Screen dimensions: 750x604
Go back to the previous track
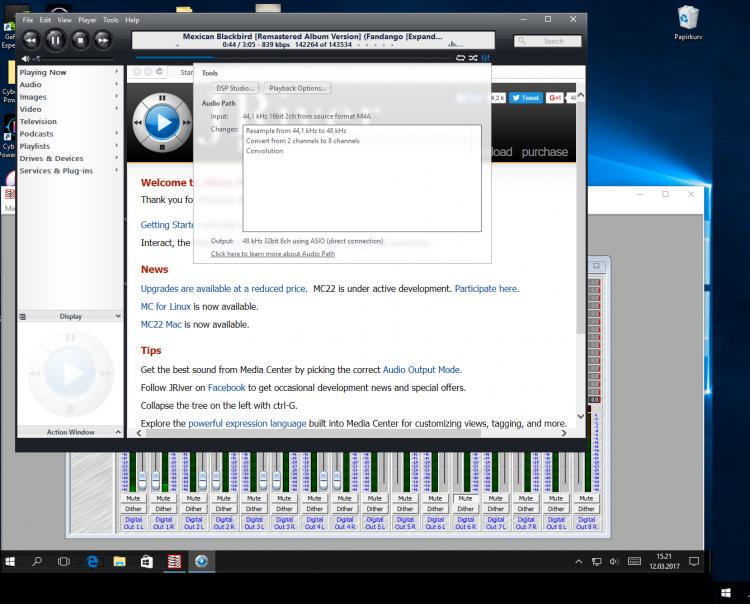tap(31, 40)
